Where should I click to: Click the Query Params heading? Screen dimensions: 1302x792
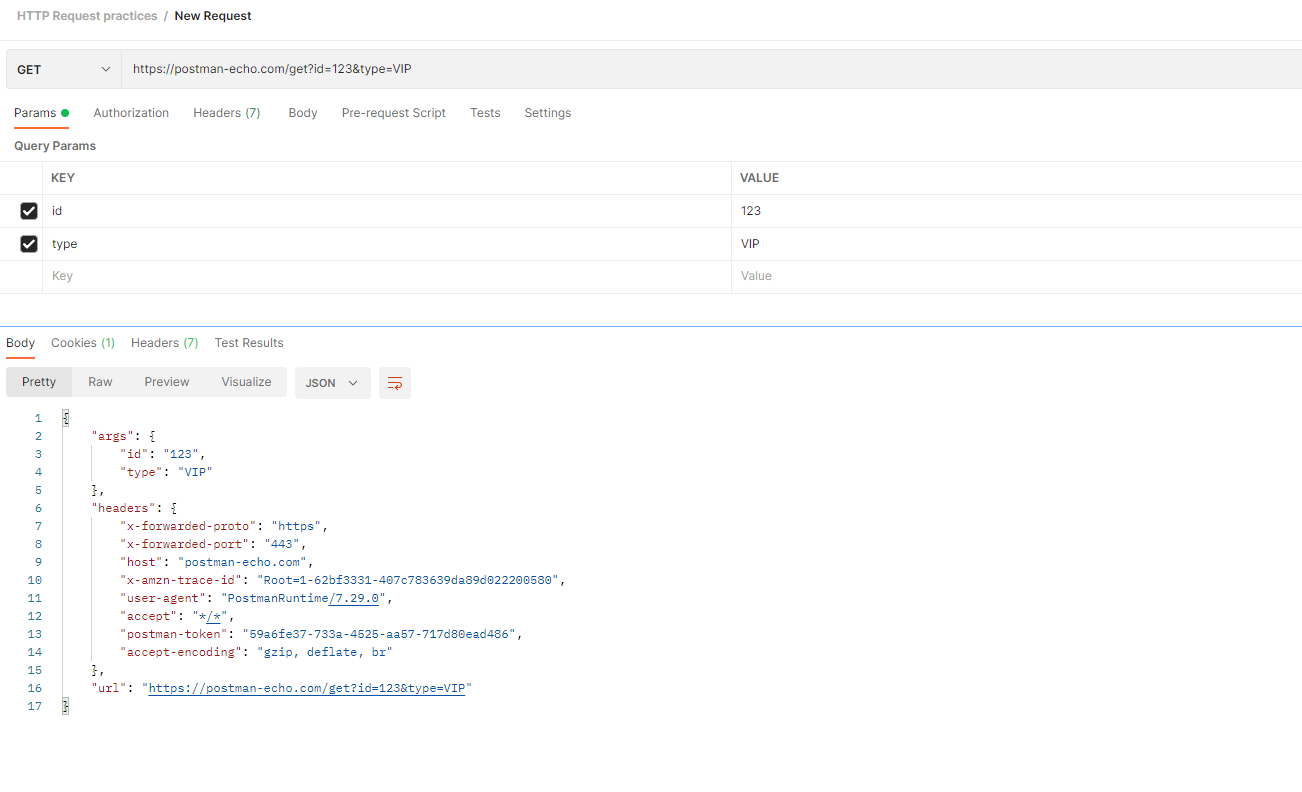pyautogui.click(x=55, y=146)
